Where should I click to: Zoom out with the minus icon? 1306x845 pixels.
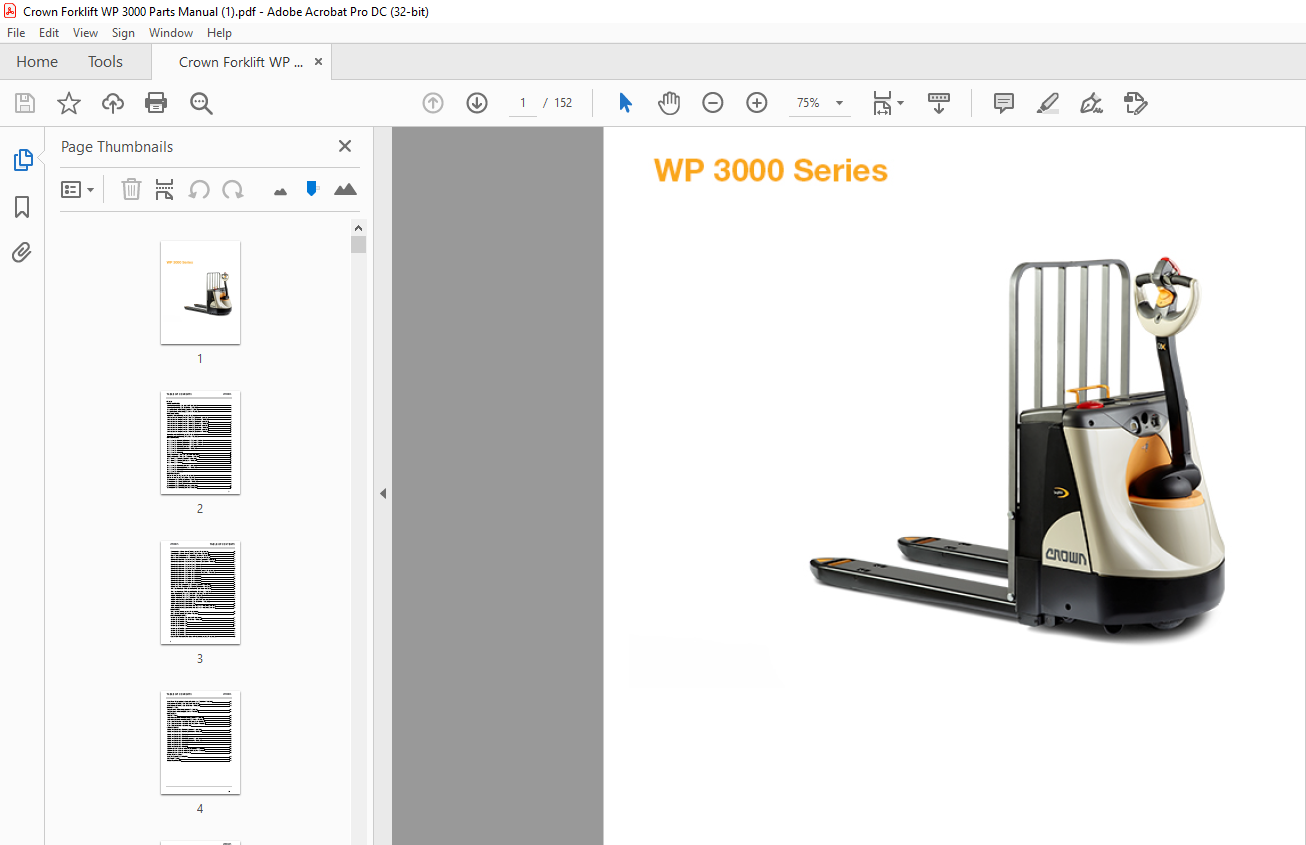click(x=713, y=103)
